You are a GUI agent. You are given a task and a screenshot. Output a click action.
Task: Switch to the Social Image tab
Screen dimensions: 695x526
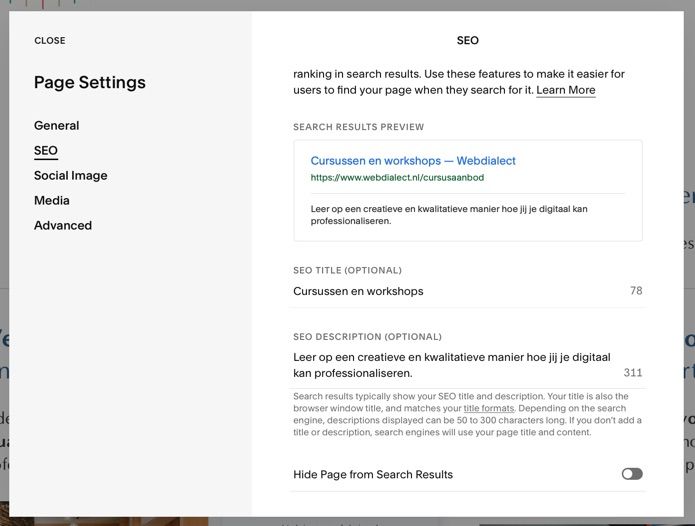70,176
